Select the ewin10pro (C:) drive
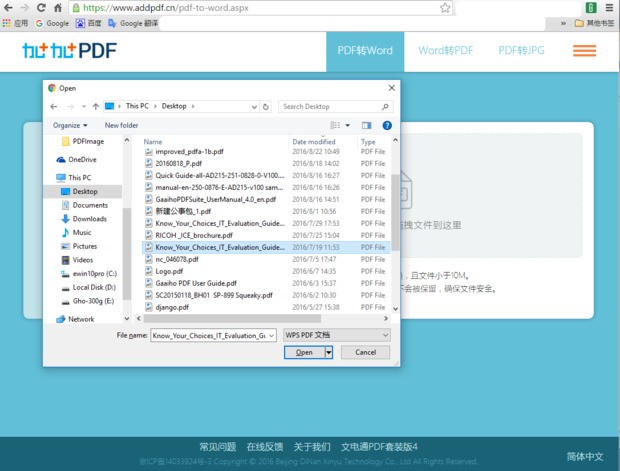Screen dimensions: 620x471 tap(89, 273)
